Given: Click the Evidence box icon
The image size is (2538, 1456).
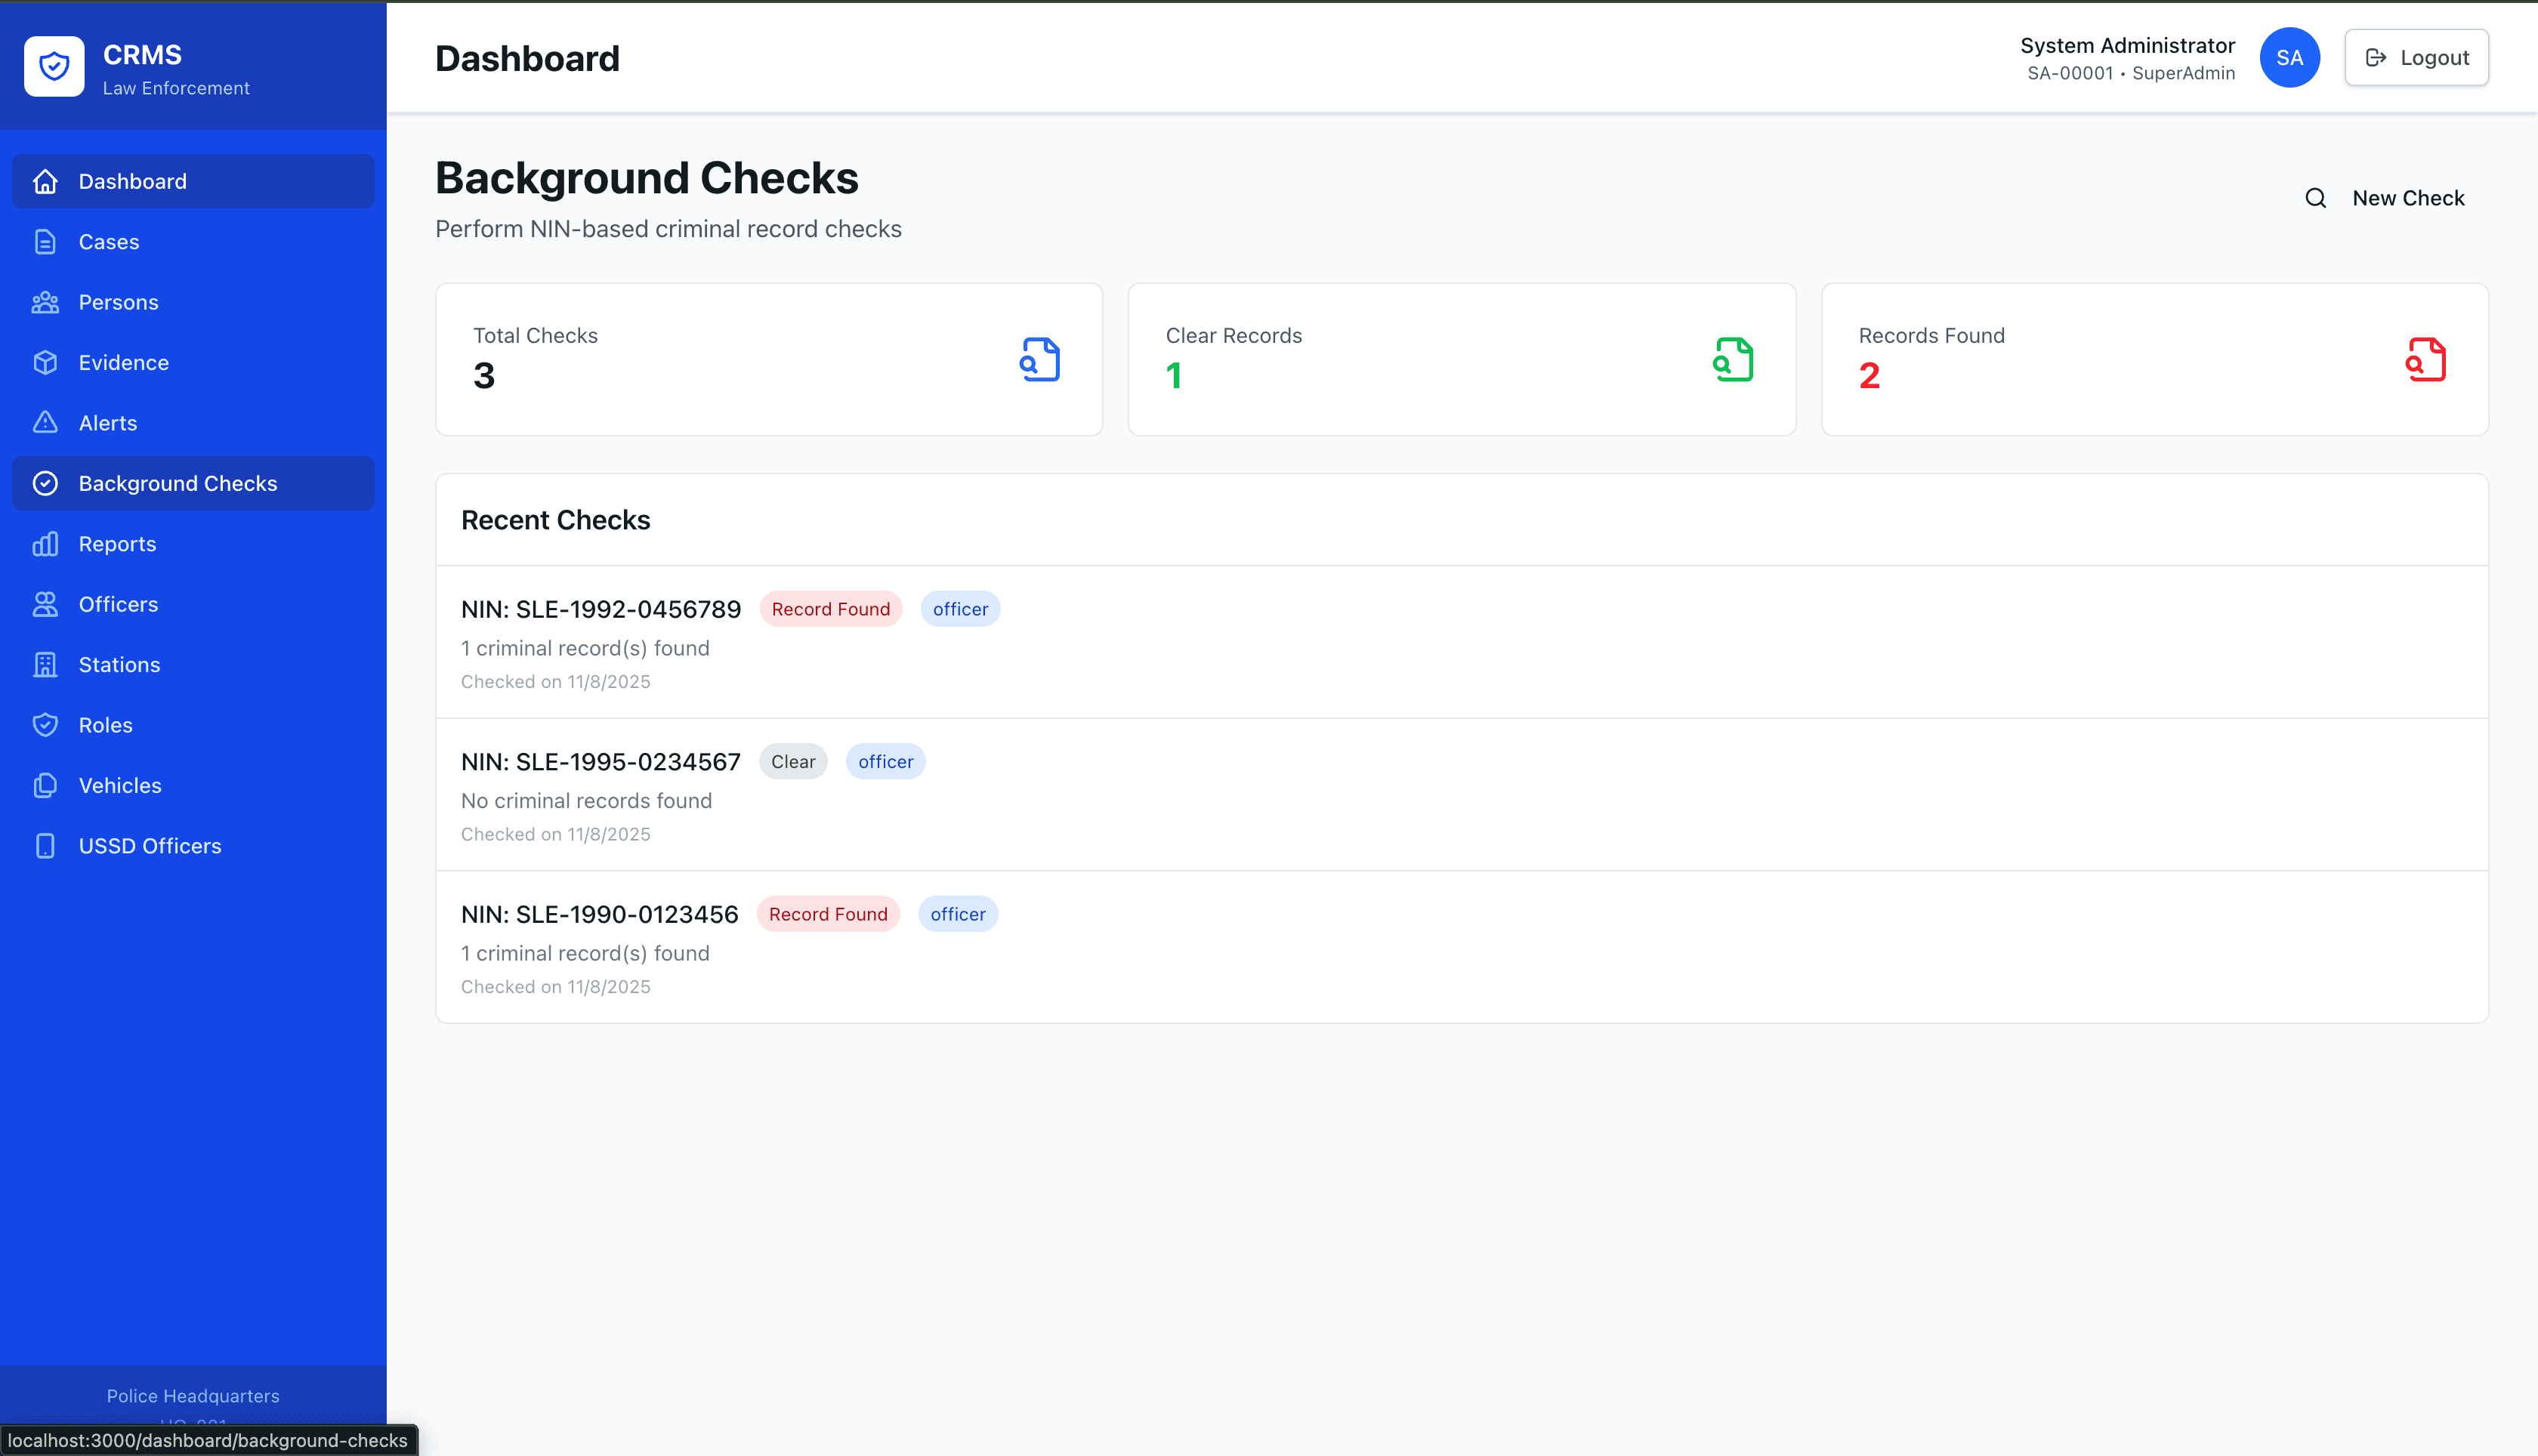Looking at the screenshot, I should [x=45, y=363].
